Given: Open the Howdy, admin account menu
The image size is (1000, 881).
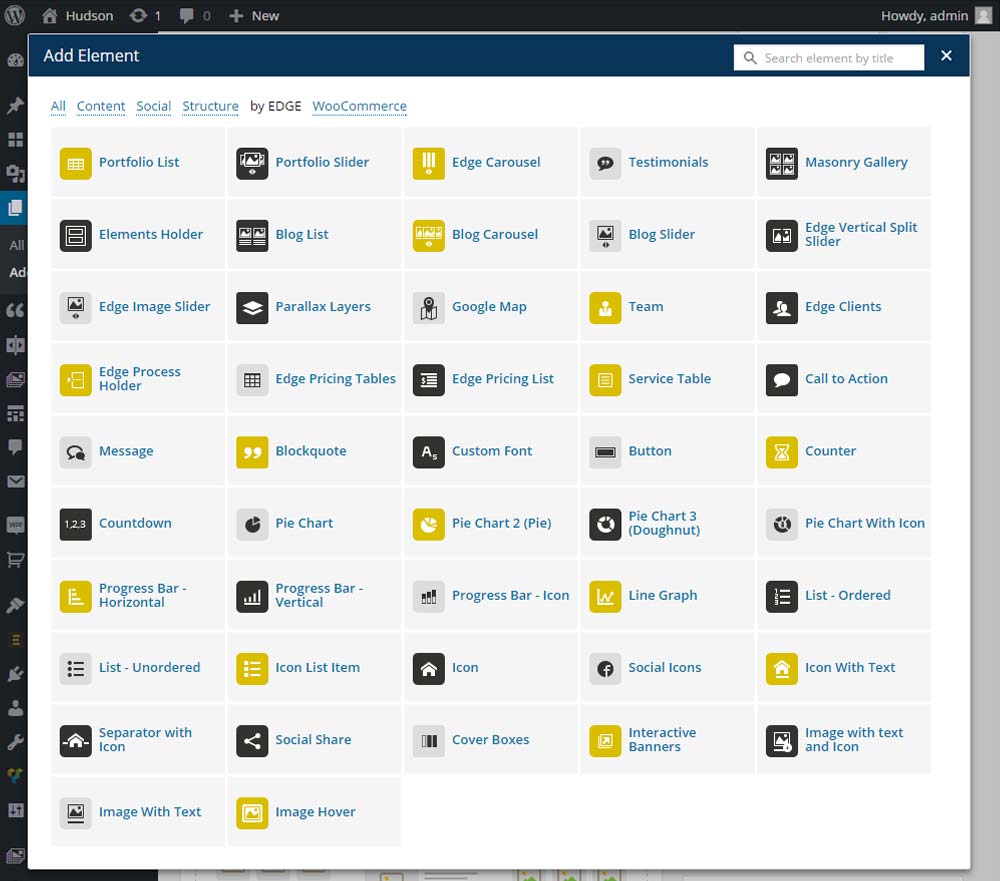Looking at the screenshot, I should (x=936, y=15).
